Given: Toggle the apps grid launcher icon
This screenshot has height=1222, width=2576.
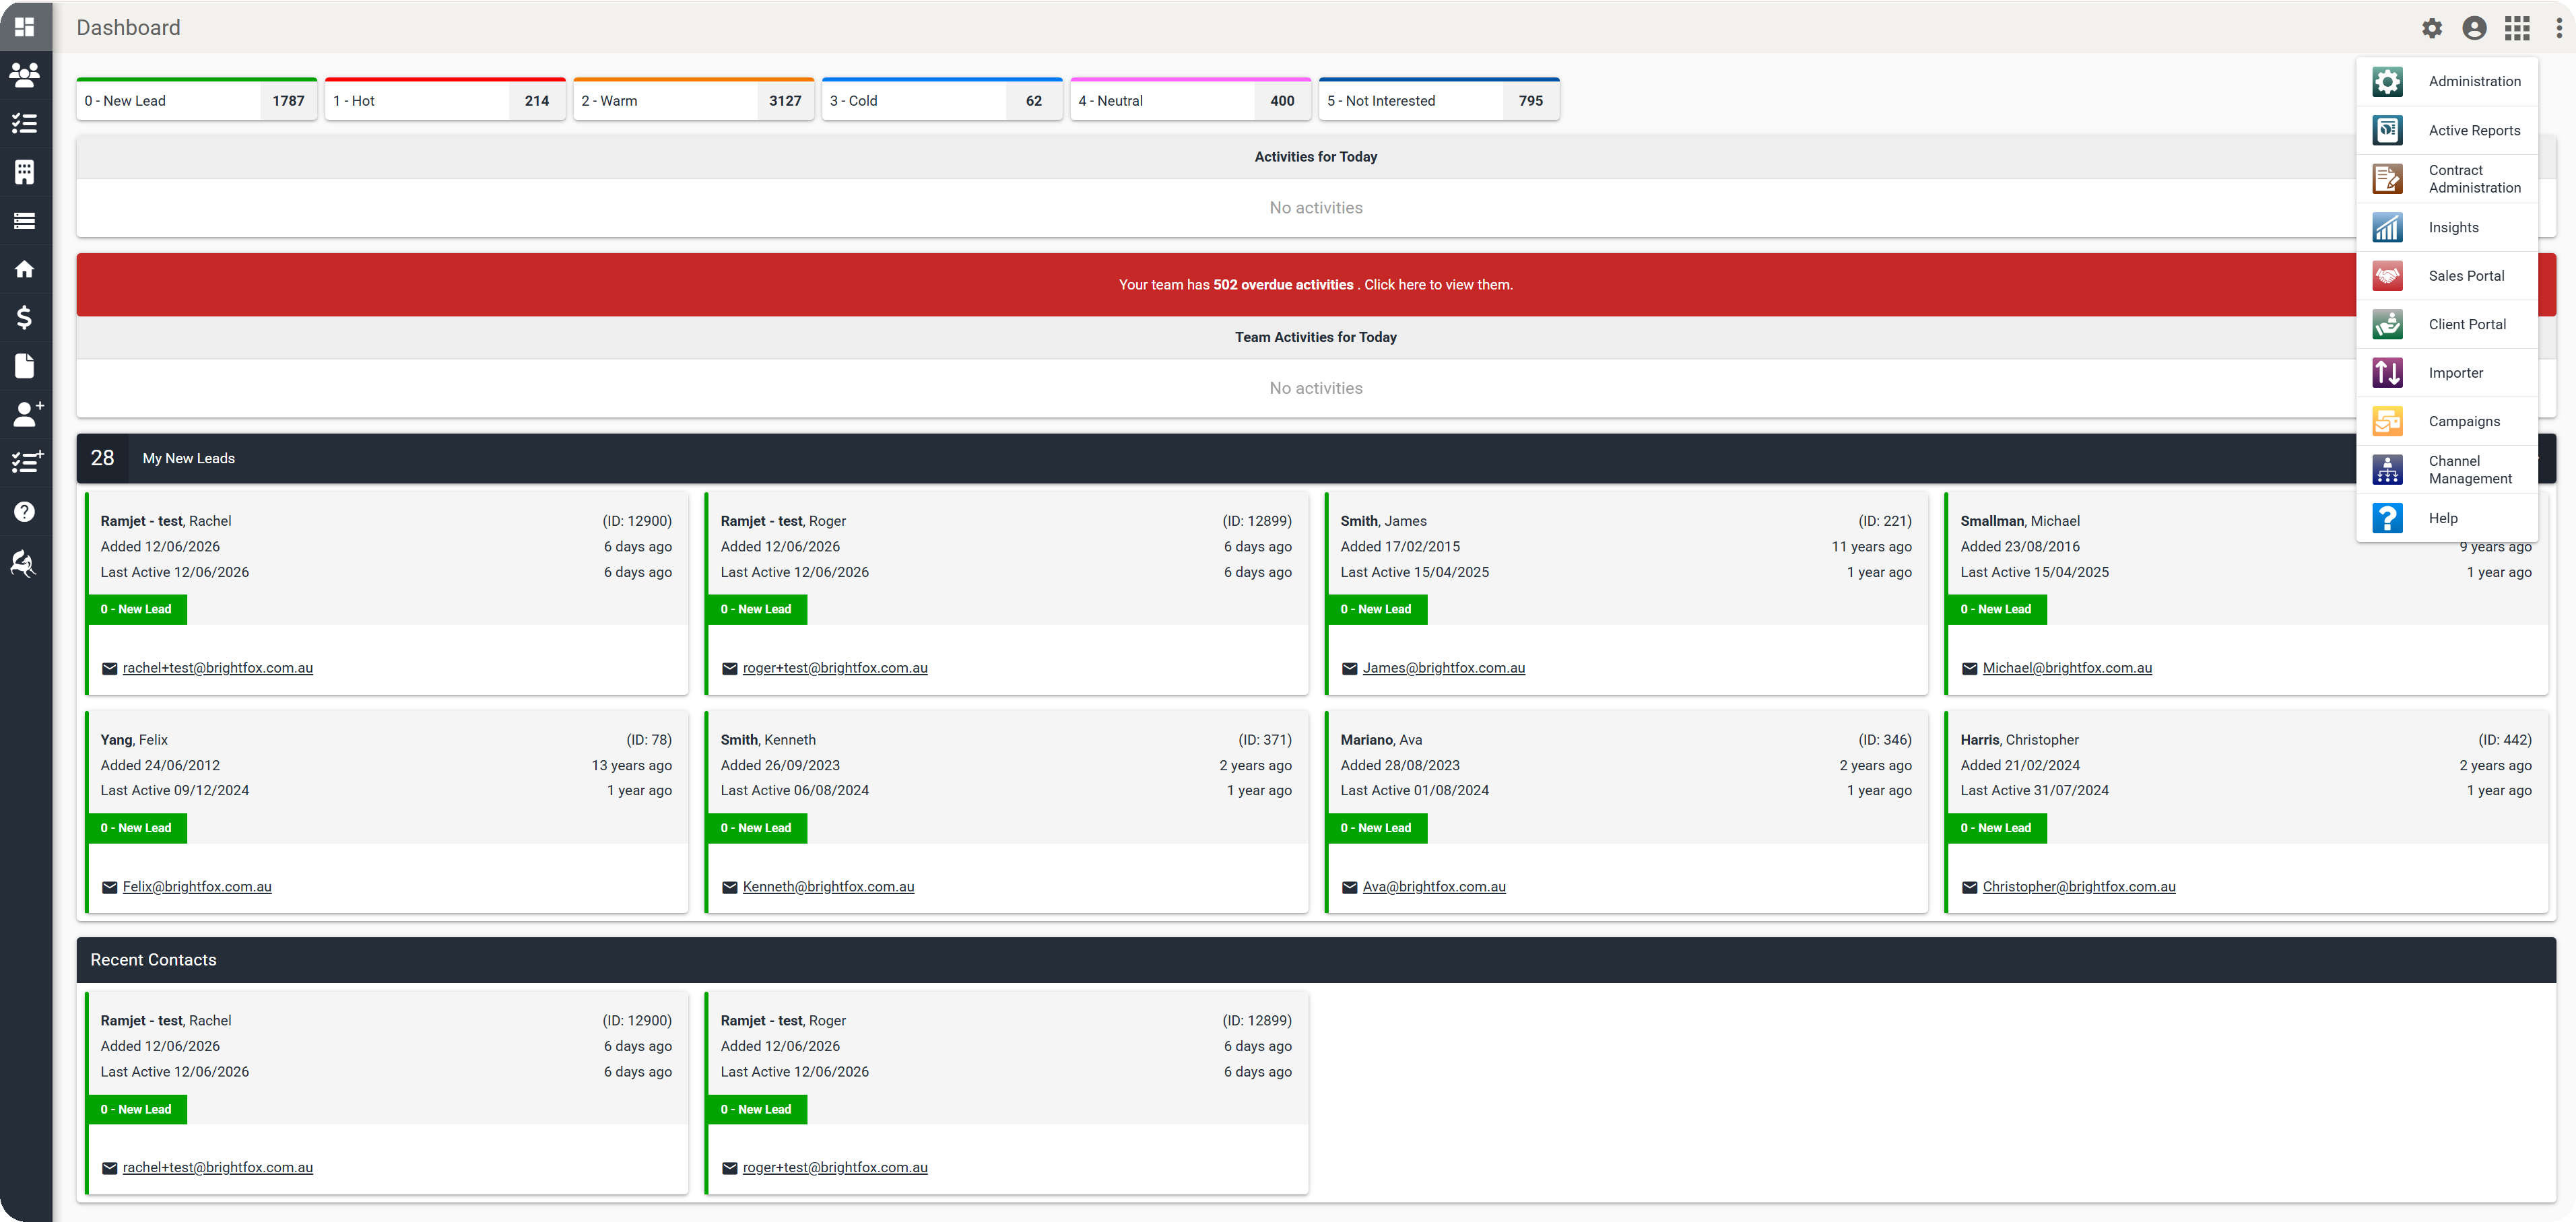Looking at the screenshot, I should click(x=2517, y=28).
